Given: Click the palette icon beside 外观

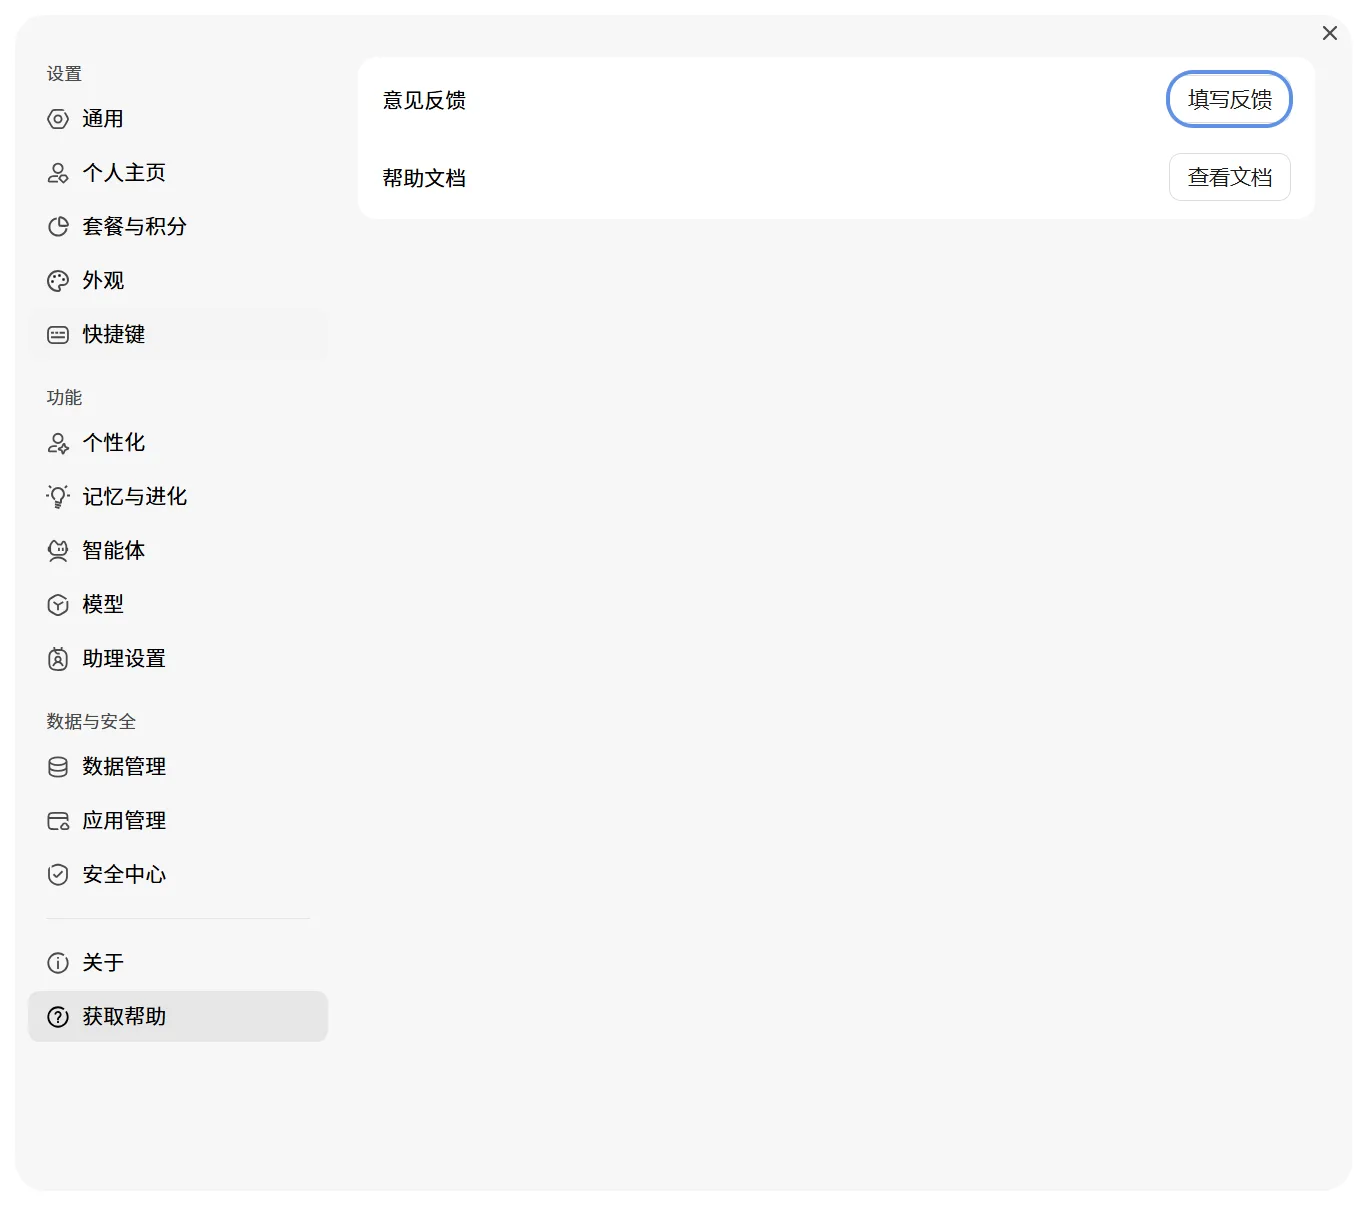Looking at the screenshot, I should [x=58, y=281].
